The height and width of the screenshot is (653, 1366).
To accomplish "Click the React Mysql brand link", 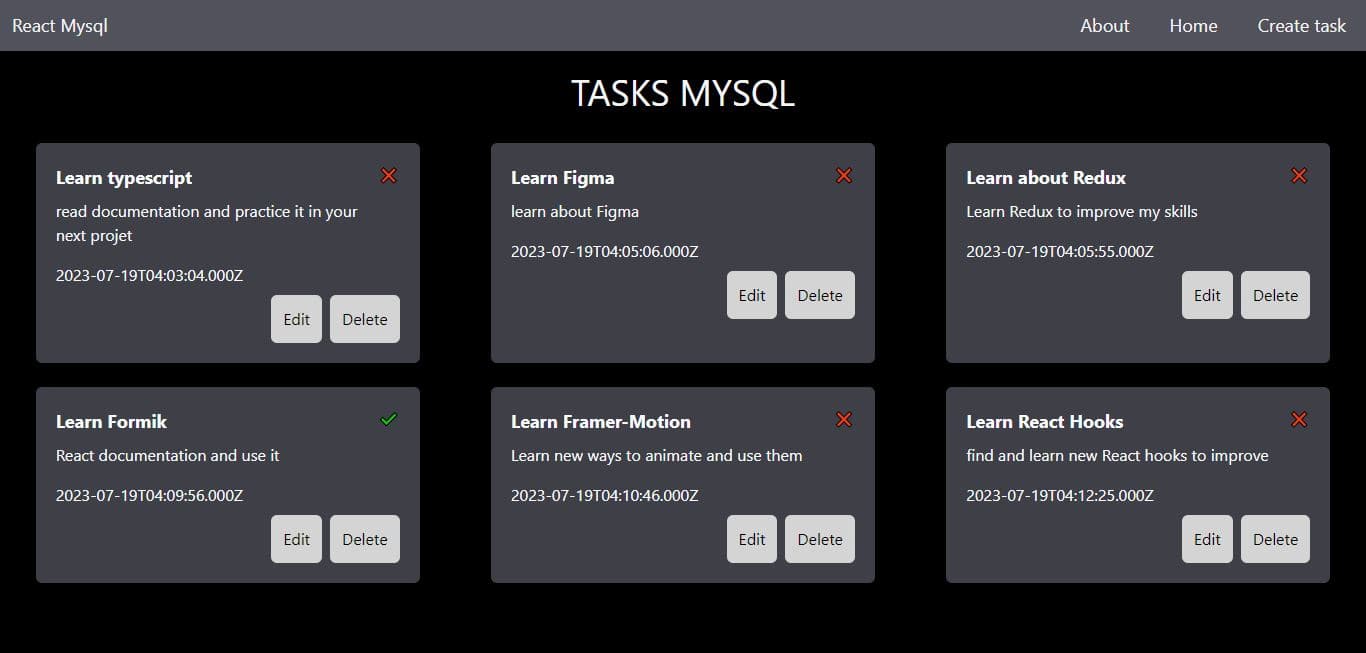I will pyautogui.click(x=60, y=26).
